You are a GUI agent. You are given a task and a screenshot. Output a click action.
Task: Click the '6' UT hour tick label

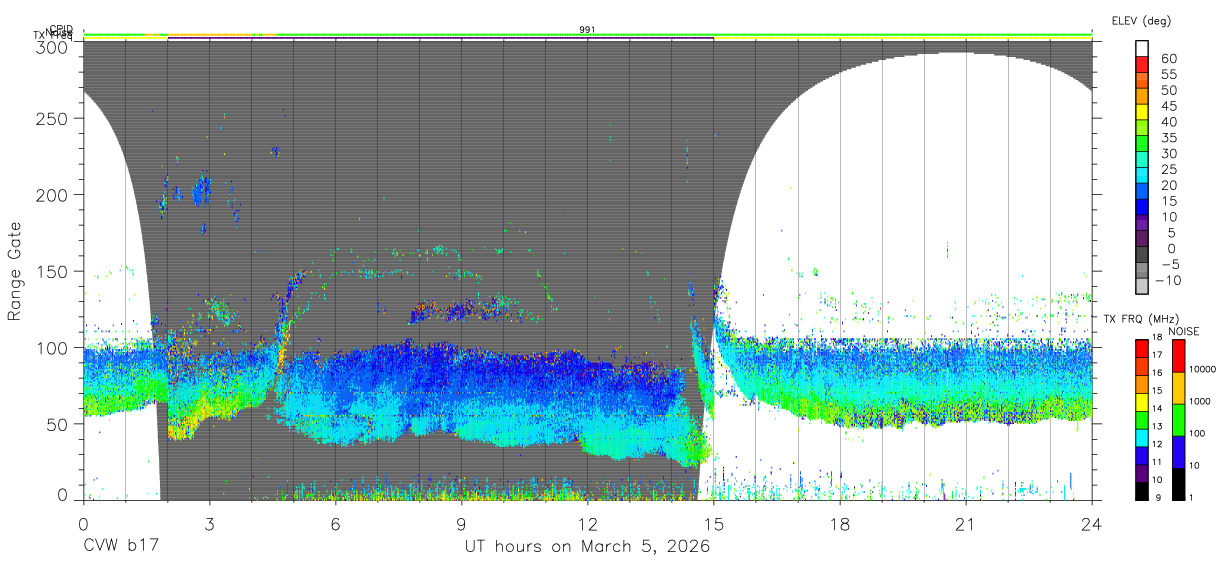coord(335,523)
